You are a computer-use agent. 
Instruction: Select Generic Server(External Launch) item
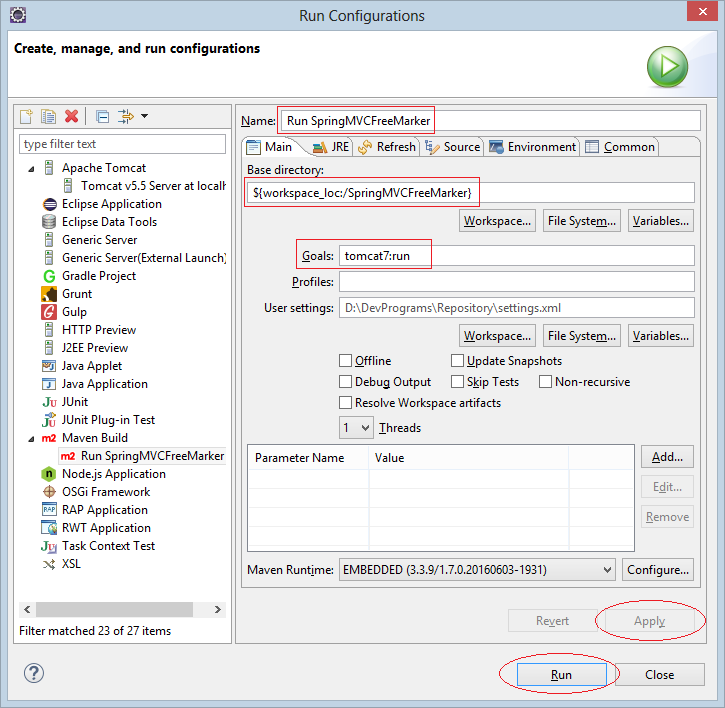[144, 258]
